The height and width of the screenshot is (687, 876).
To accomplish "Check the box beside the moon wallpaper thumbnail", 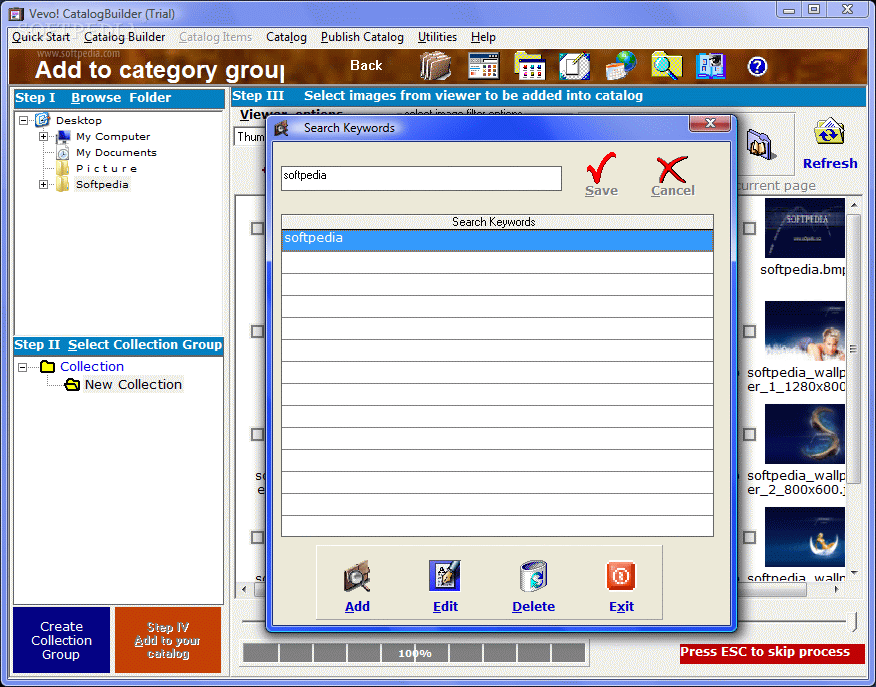I will click(749, 537).
